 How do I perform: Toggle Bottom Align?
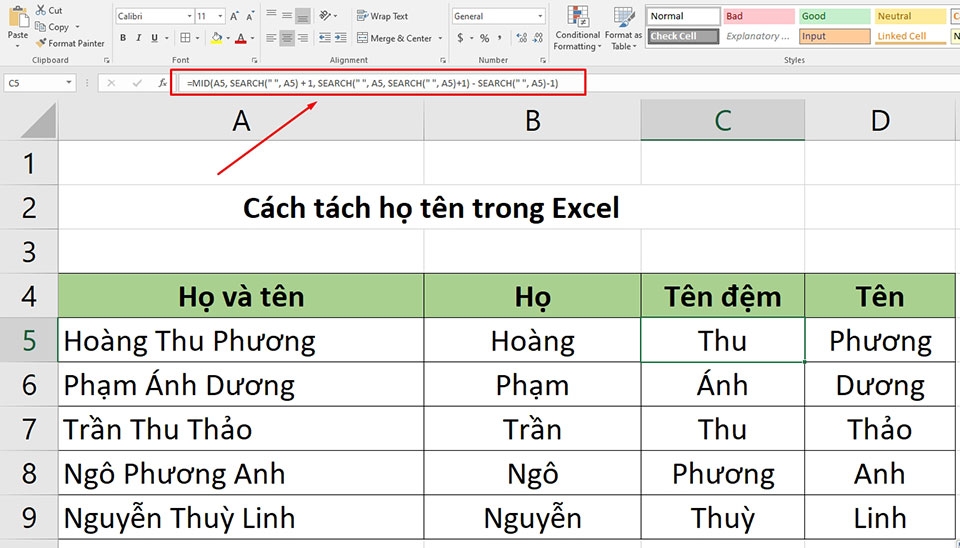click(302, 16)
